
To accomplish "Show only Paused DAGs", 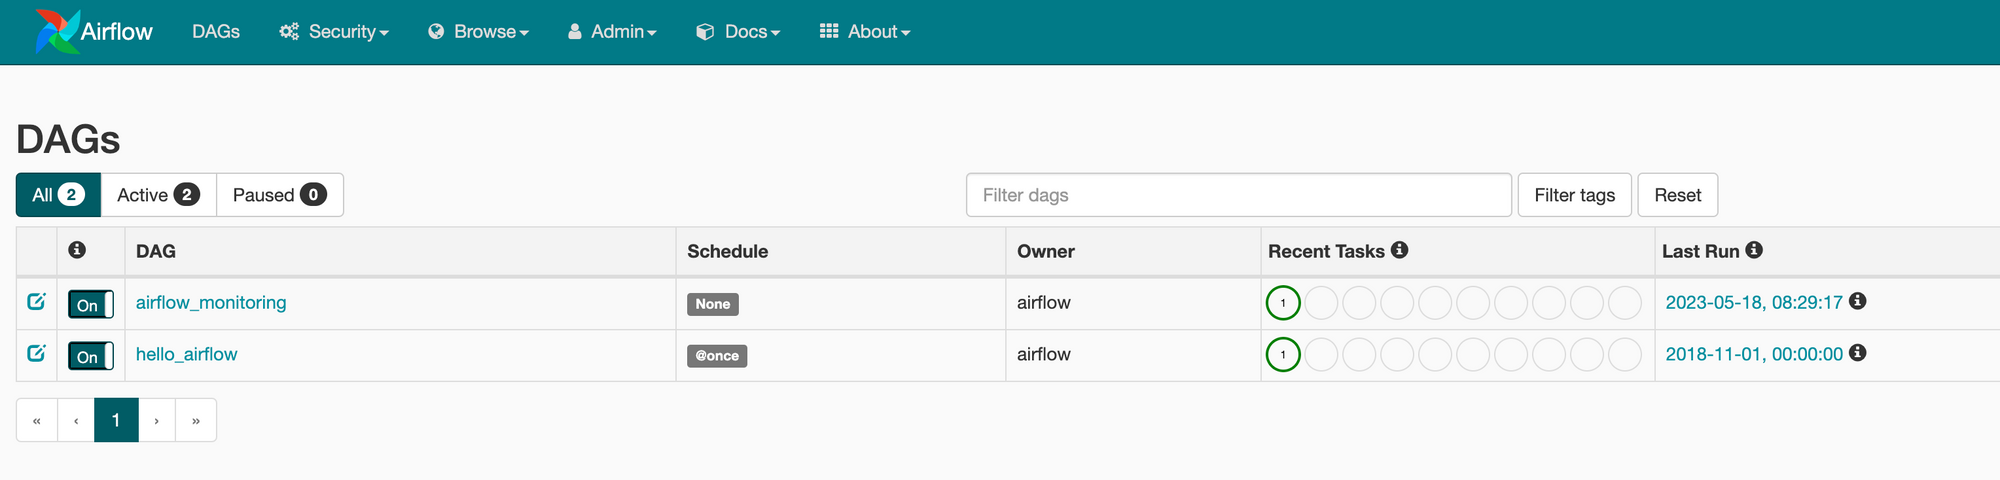I will click(279, 195).
